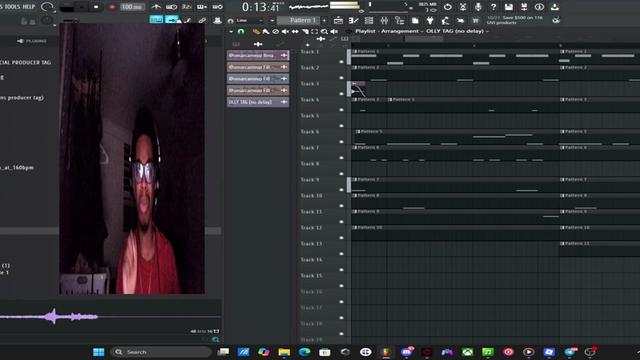Open the Windows Start button
The image size is (640, 360).
click(x=98, y=352)
